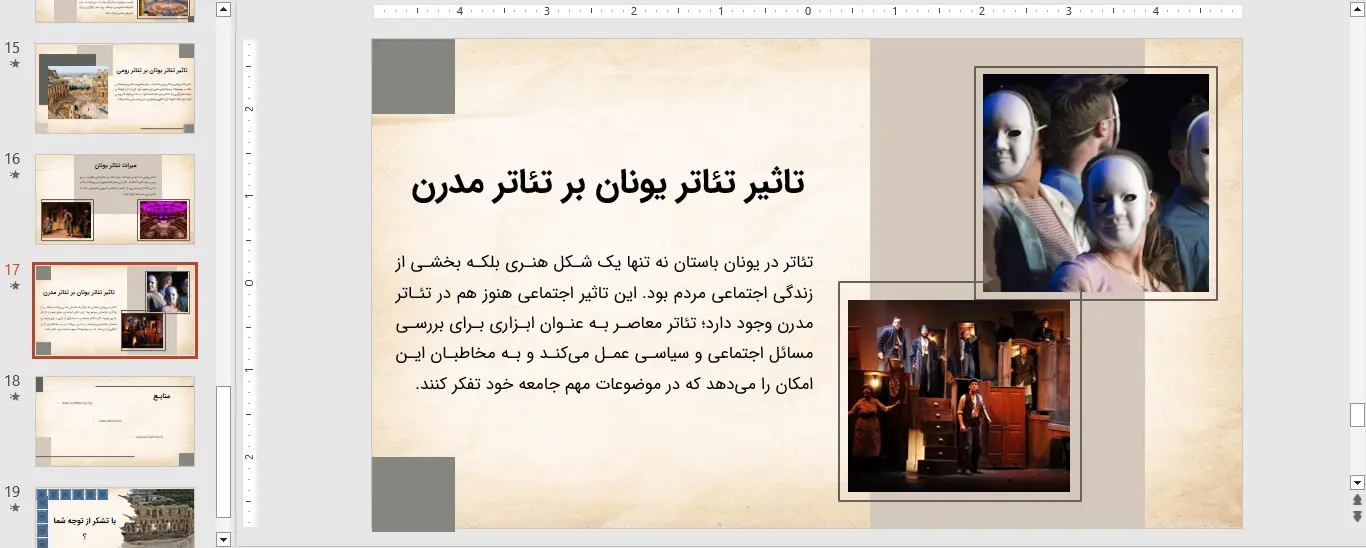Go to previous slide with double-arrow up button
The image size is (1366, 548).
(1357, 499)
